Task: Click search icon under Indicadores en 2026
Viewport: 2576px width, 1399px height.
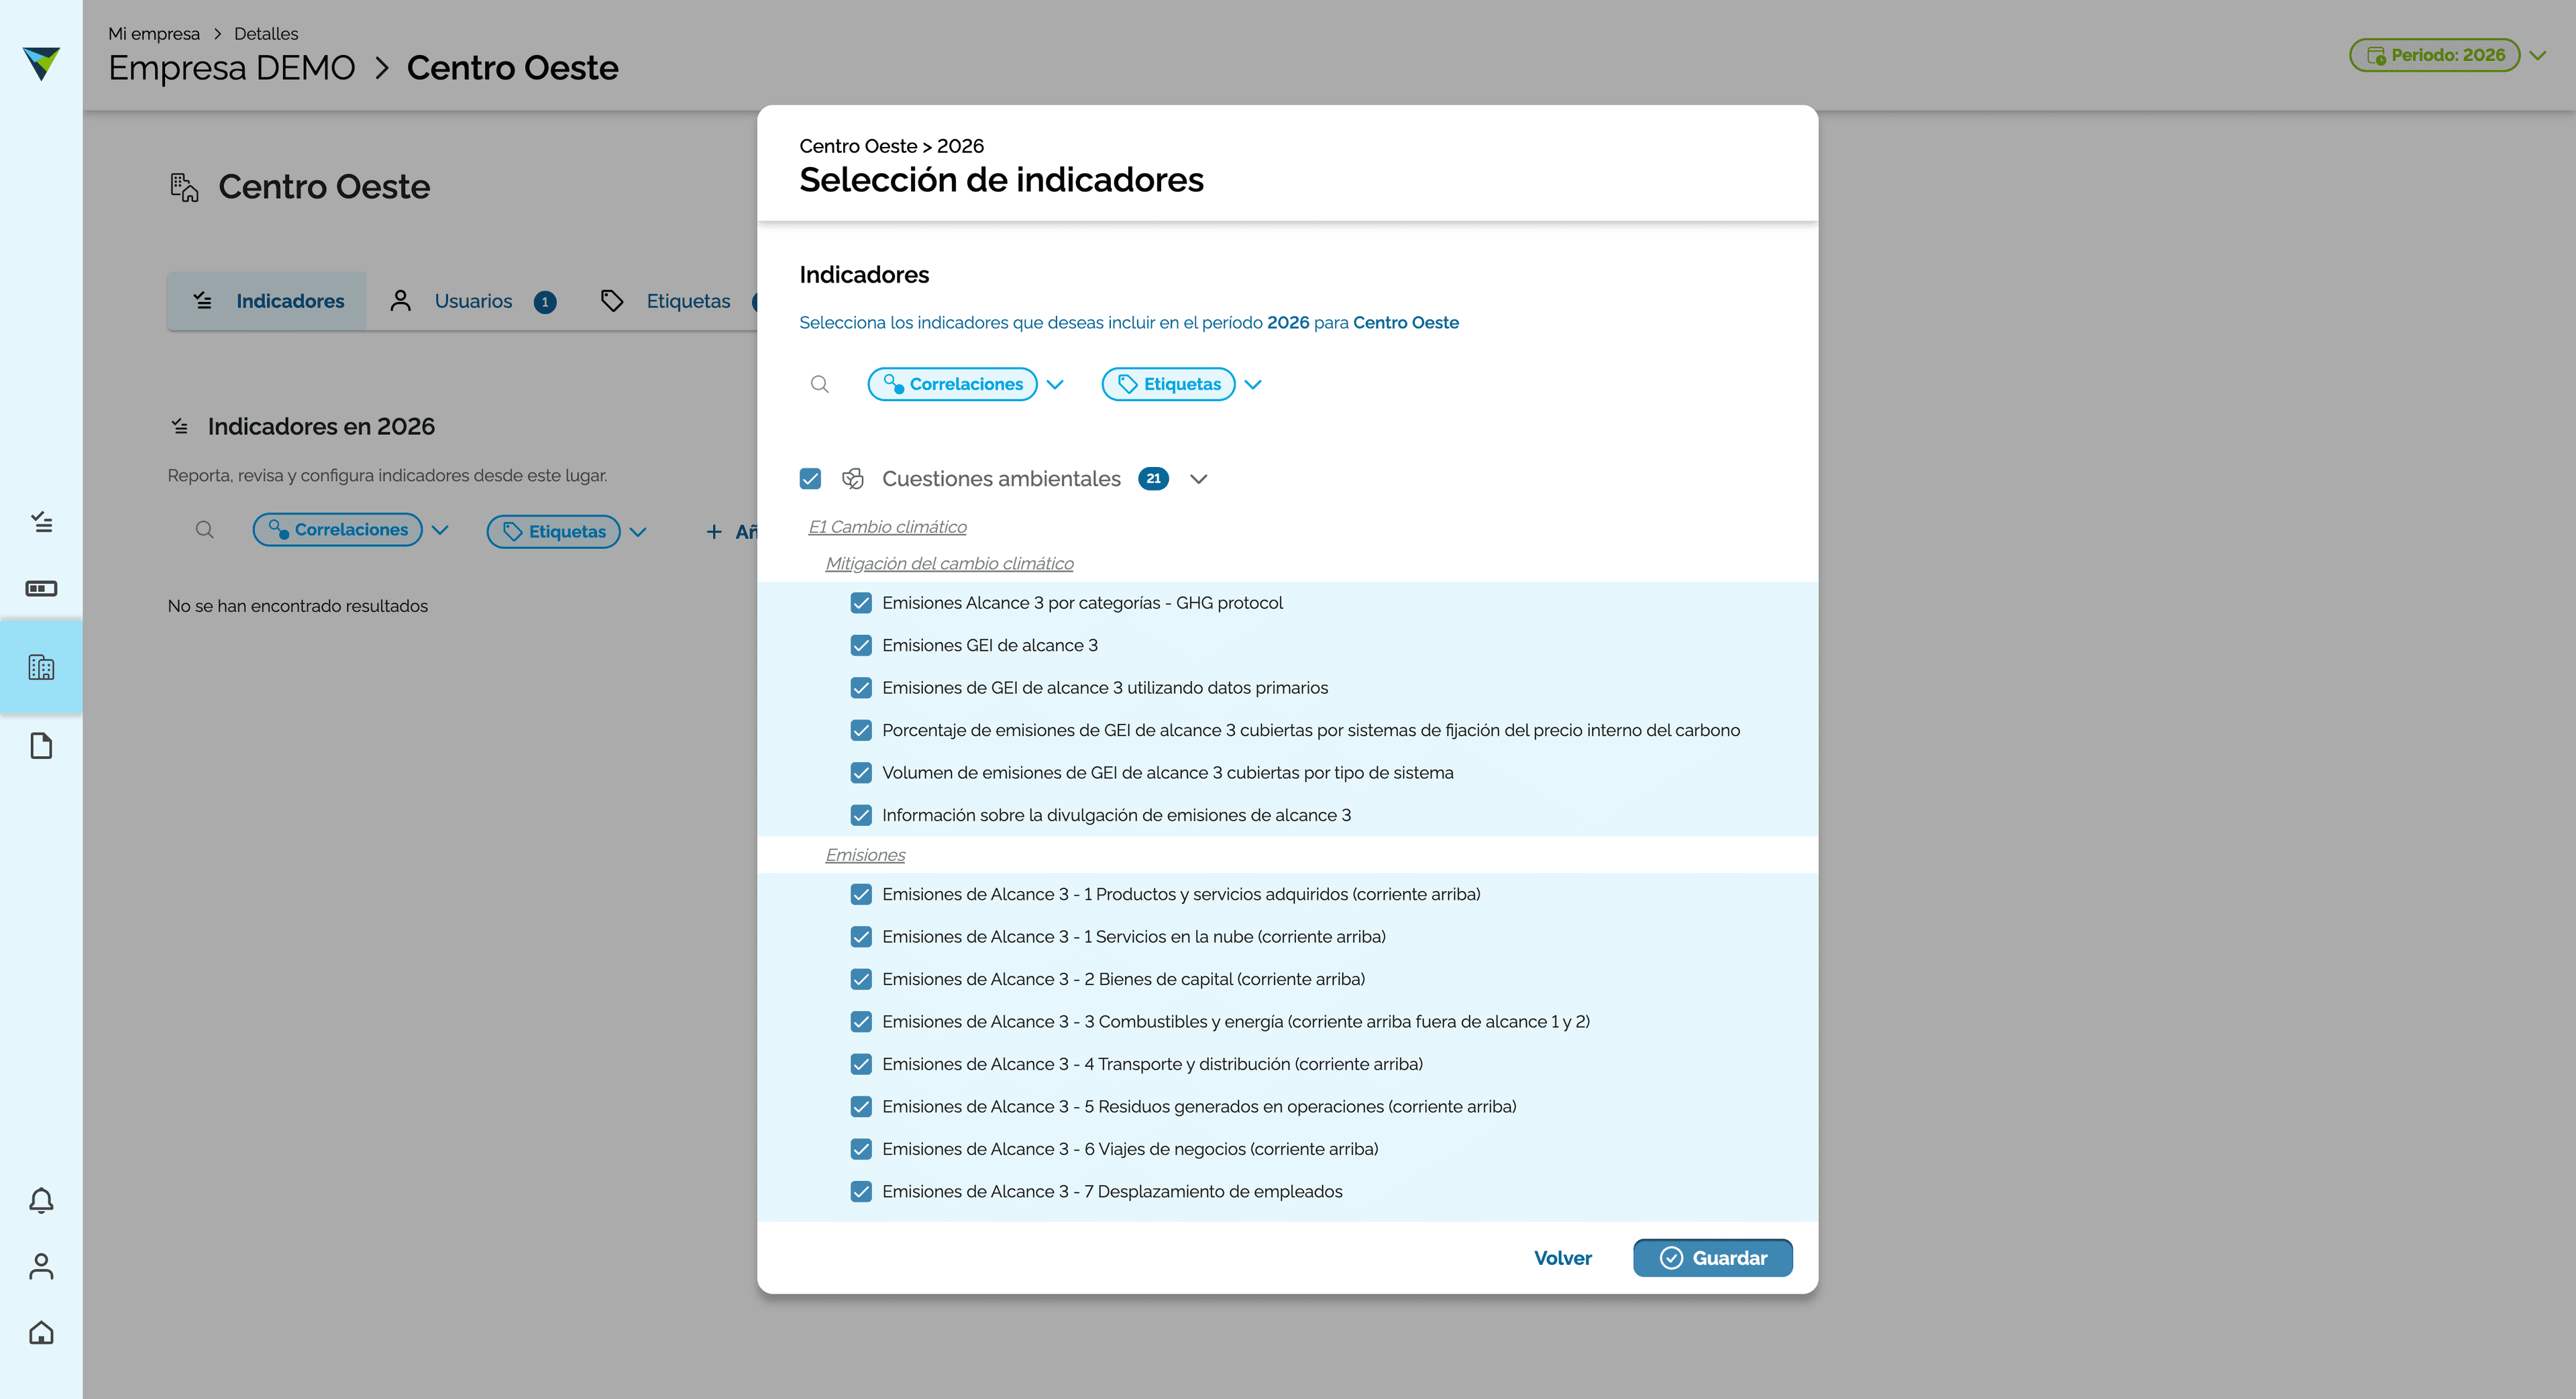Action: pos(204,530)
